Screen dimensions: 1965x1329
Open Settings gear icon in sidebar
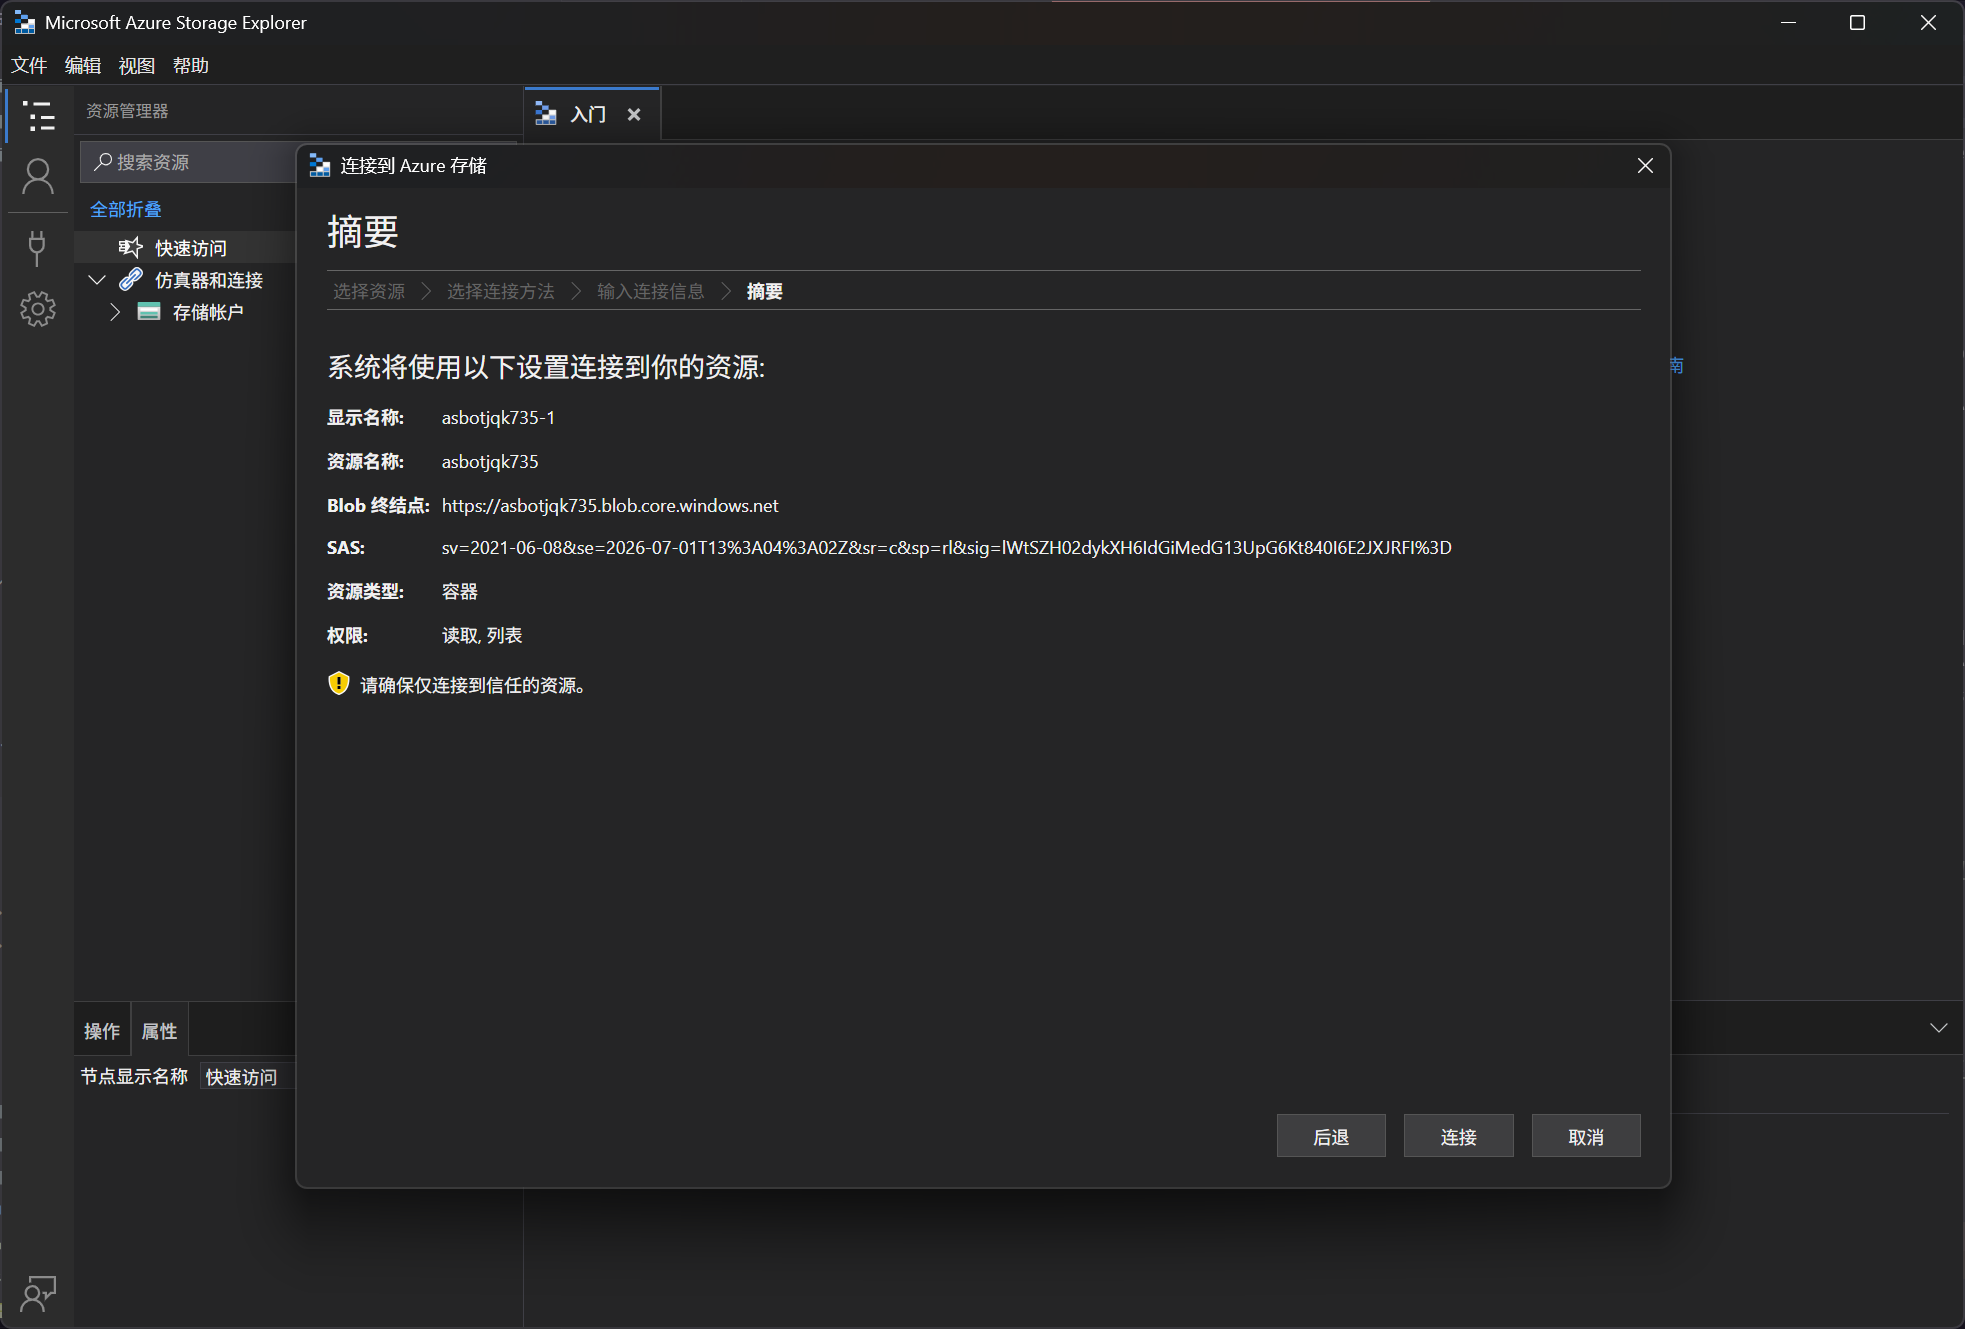click(38, 309)
